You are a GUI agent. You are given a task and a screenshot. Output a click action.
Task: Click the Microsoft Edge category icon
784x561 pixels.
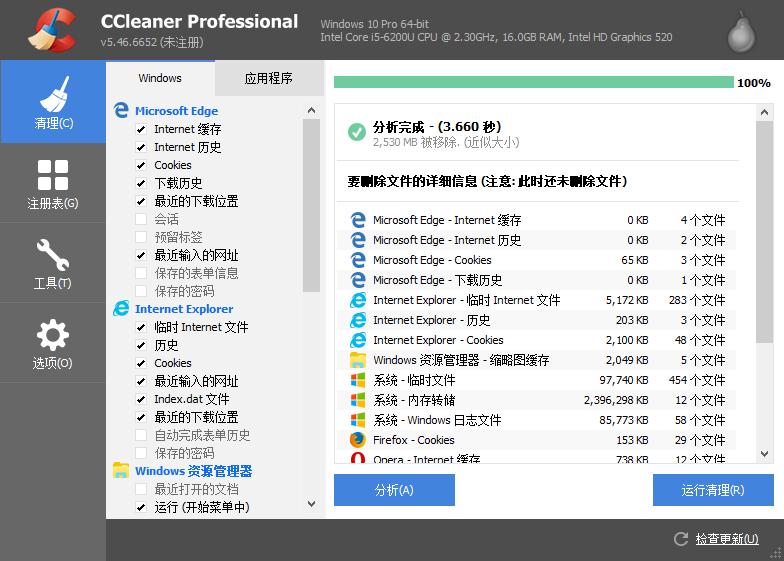(121, 110)
